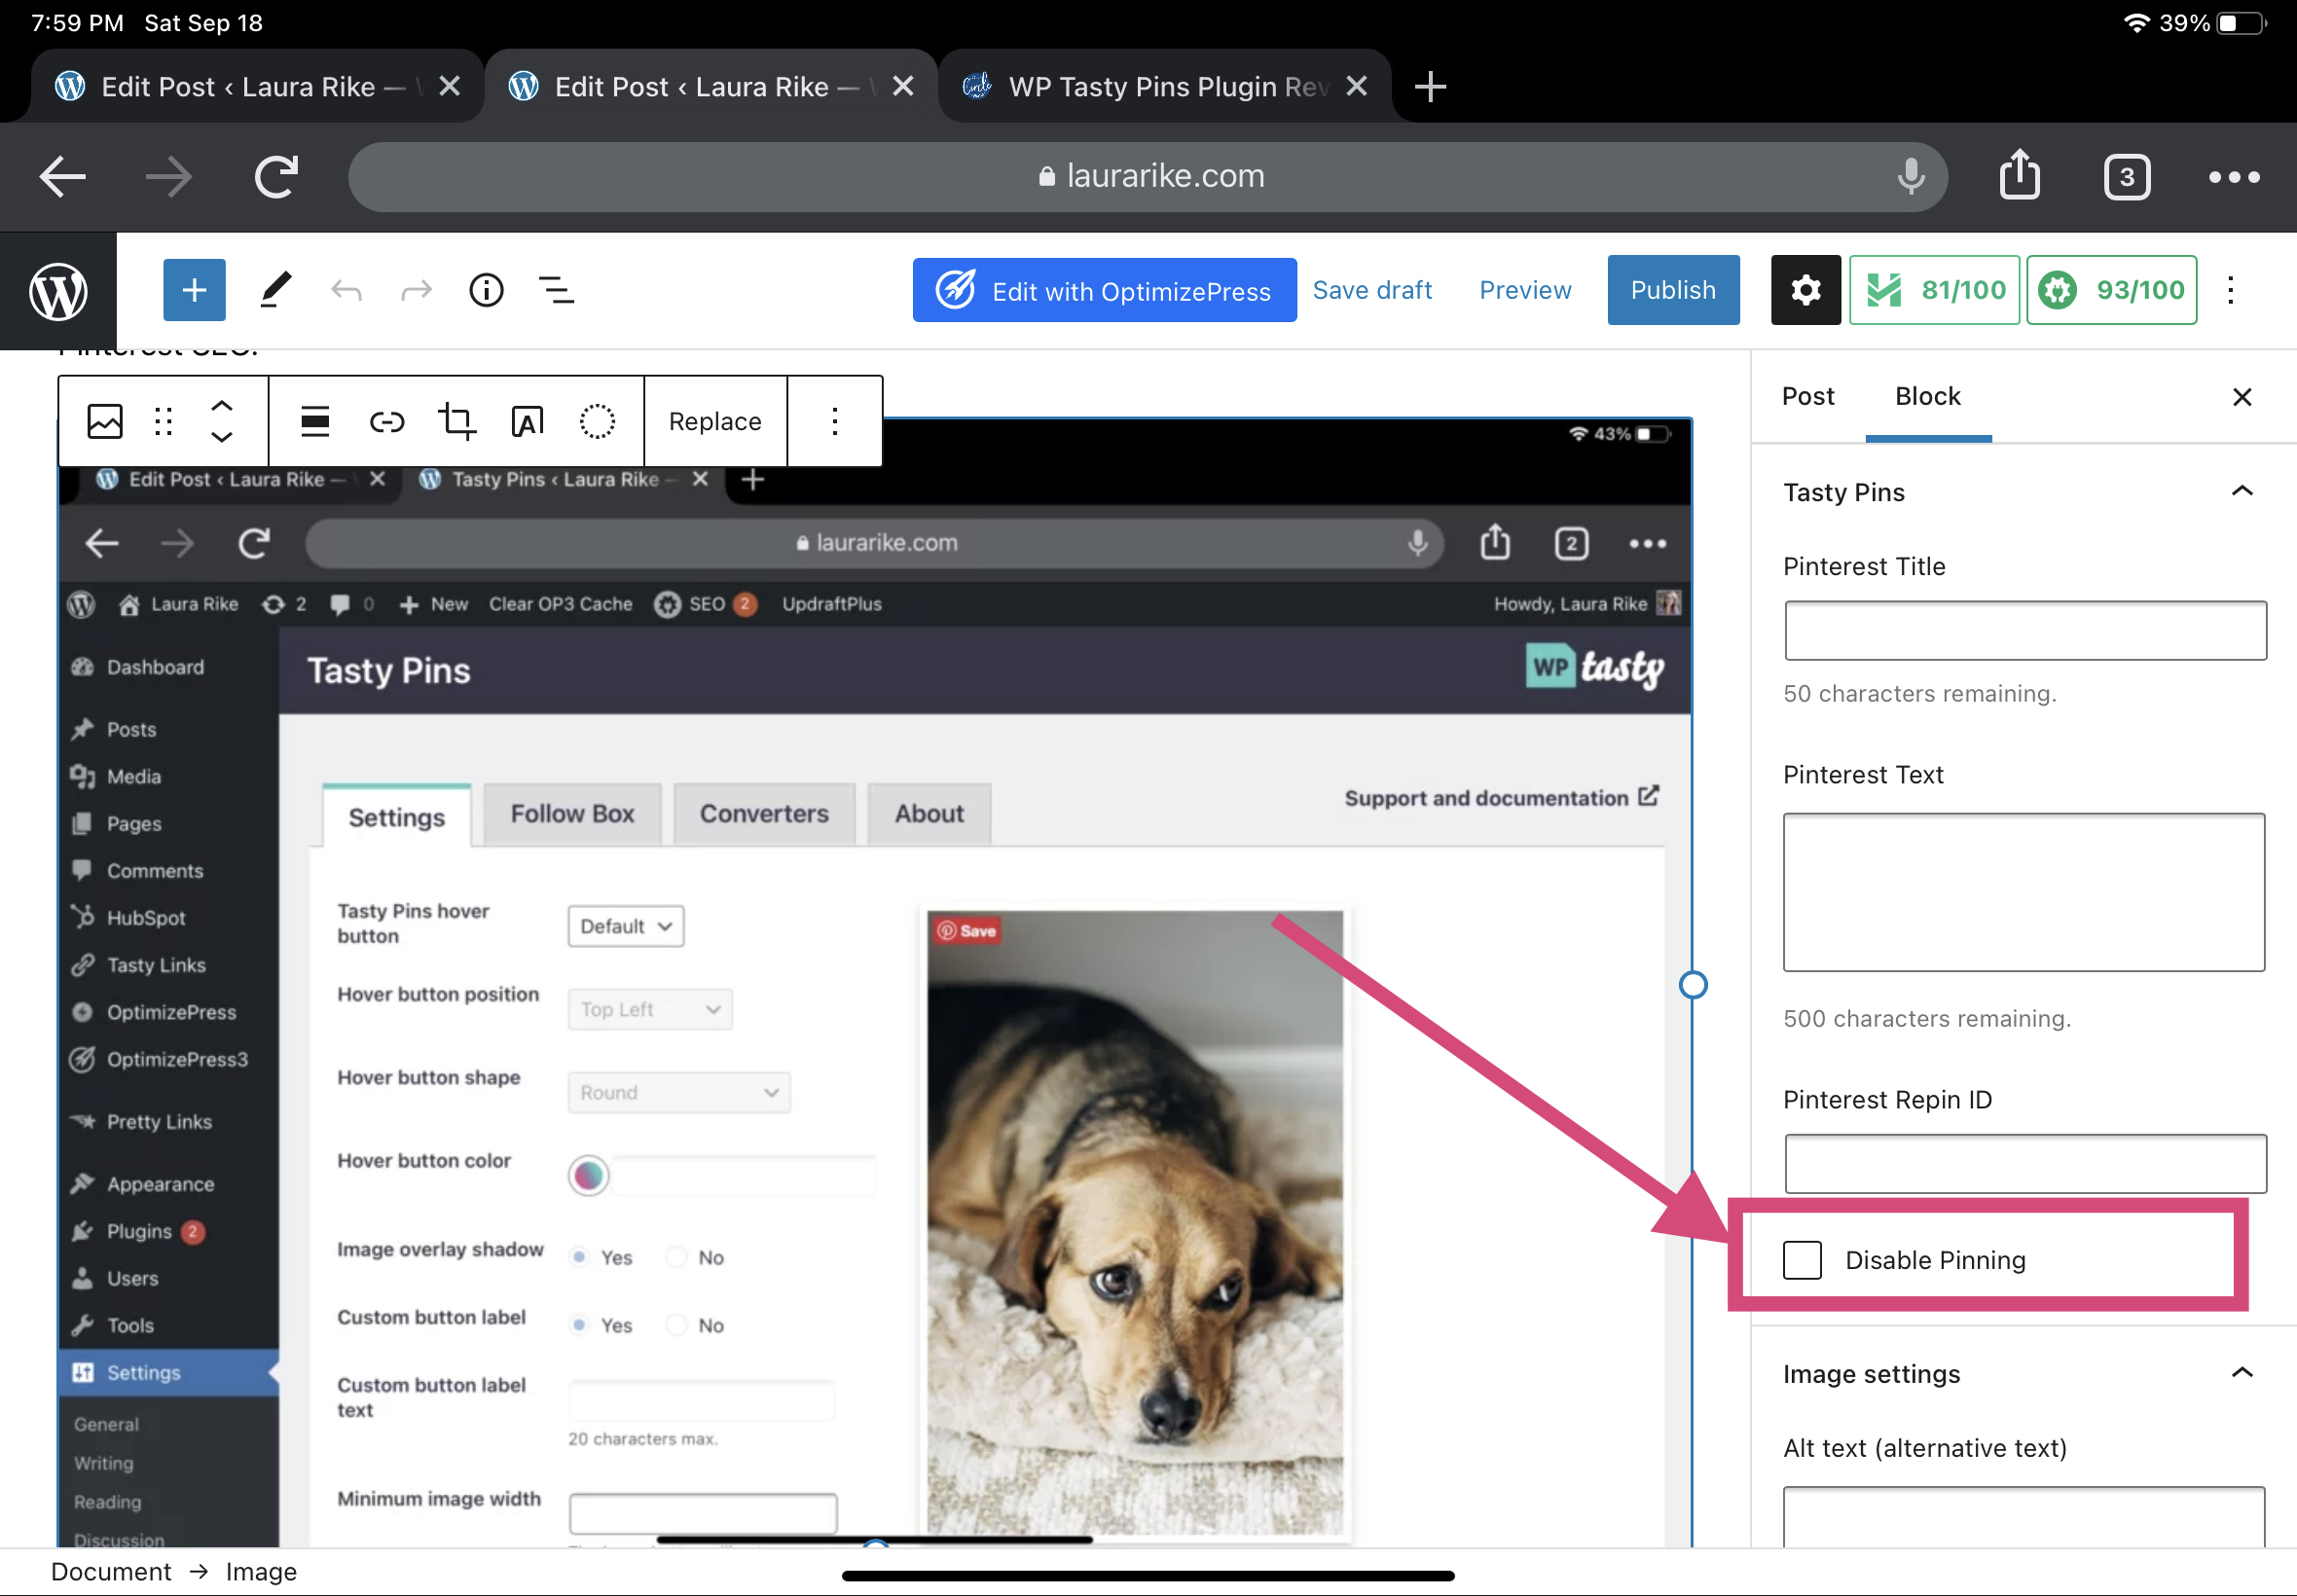This screenshot has height=1596, width=2297.
Task: Click the "500 characters remaining." text
Action: [x=1926, y=1018]
